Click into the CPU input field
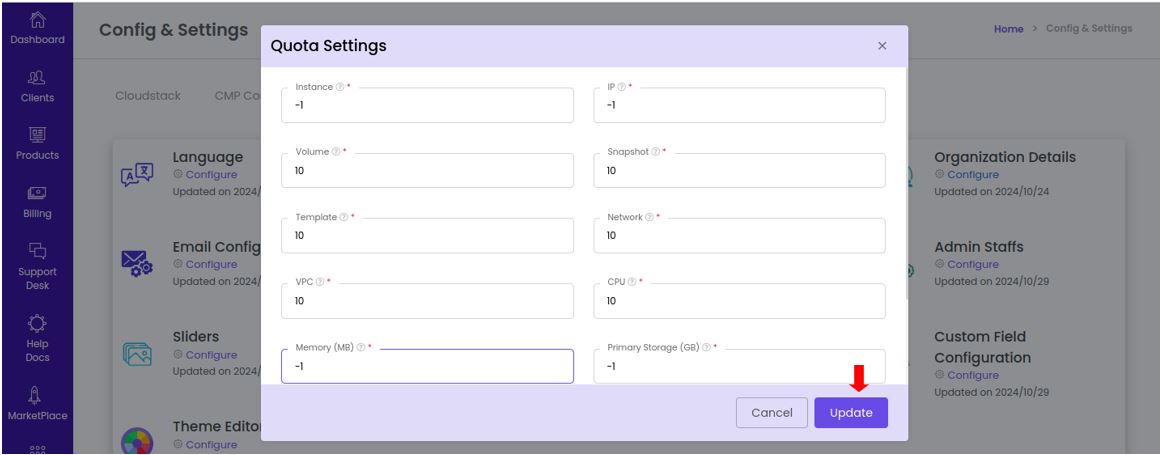This screenshot has width=1160, height=455. pyautogui.click(x=740, y=301)
